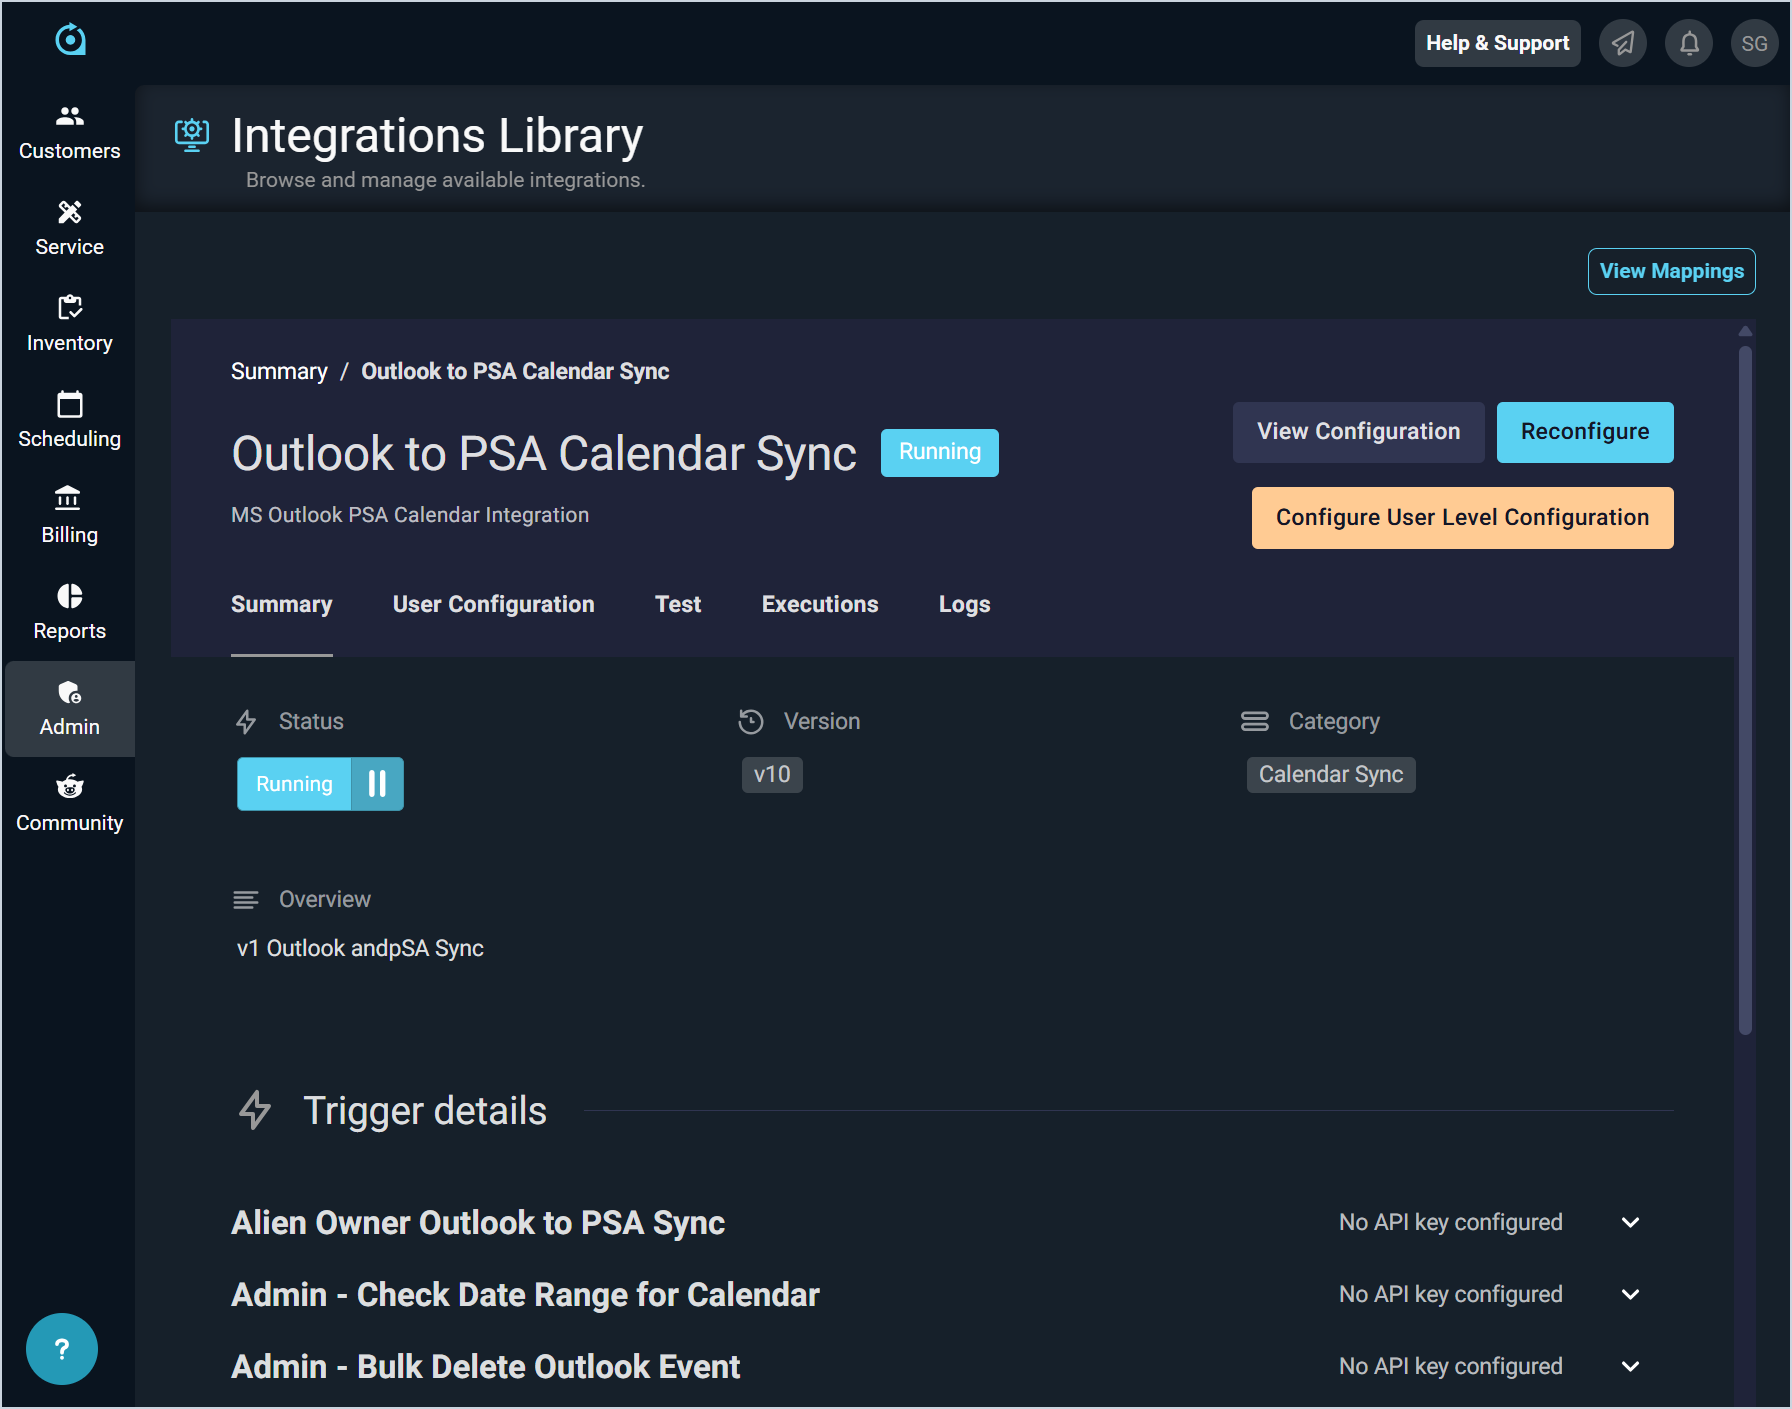
Task: Open the Reports section
Action: [x=69, y=613]
